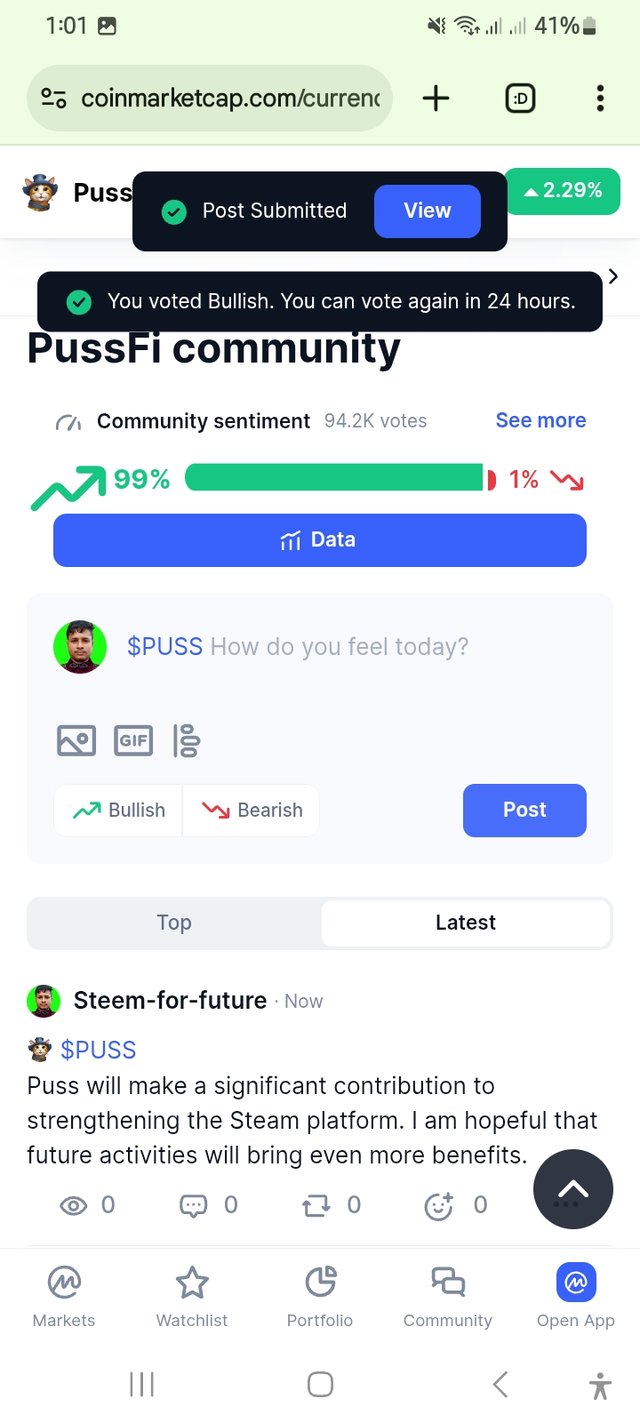This screenshot has height=1422, width=640.
Task: Add a poll to post
Action: pyautogui.click(x=187, y=741)
